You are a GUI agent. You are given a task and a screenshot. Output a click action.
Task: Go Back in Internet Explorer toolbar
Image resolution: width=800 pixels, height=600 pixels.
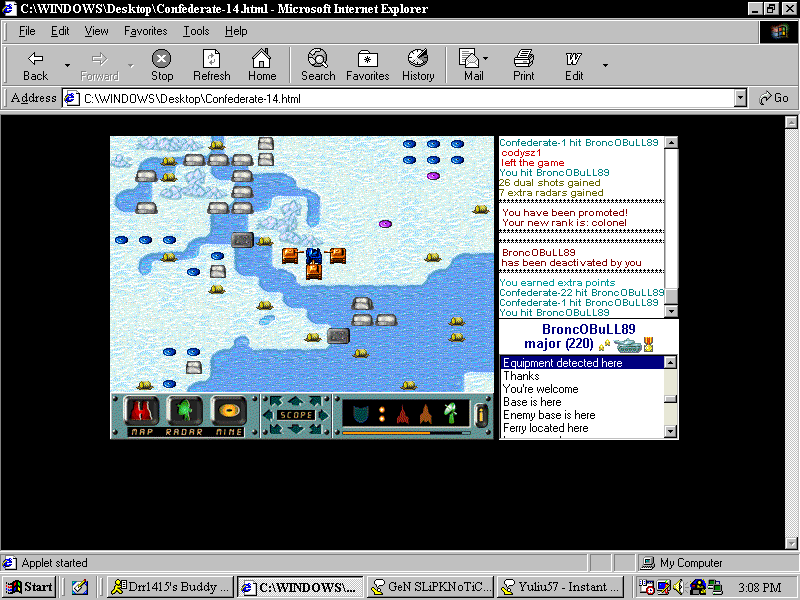[35, 65]
